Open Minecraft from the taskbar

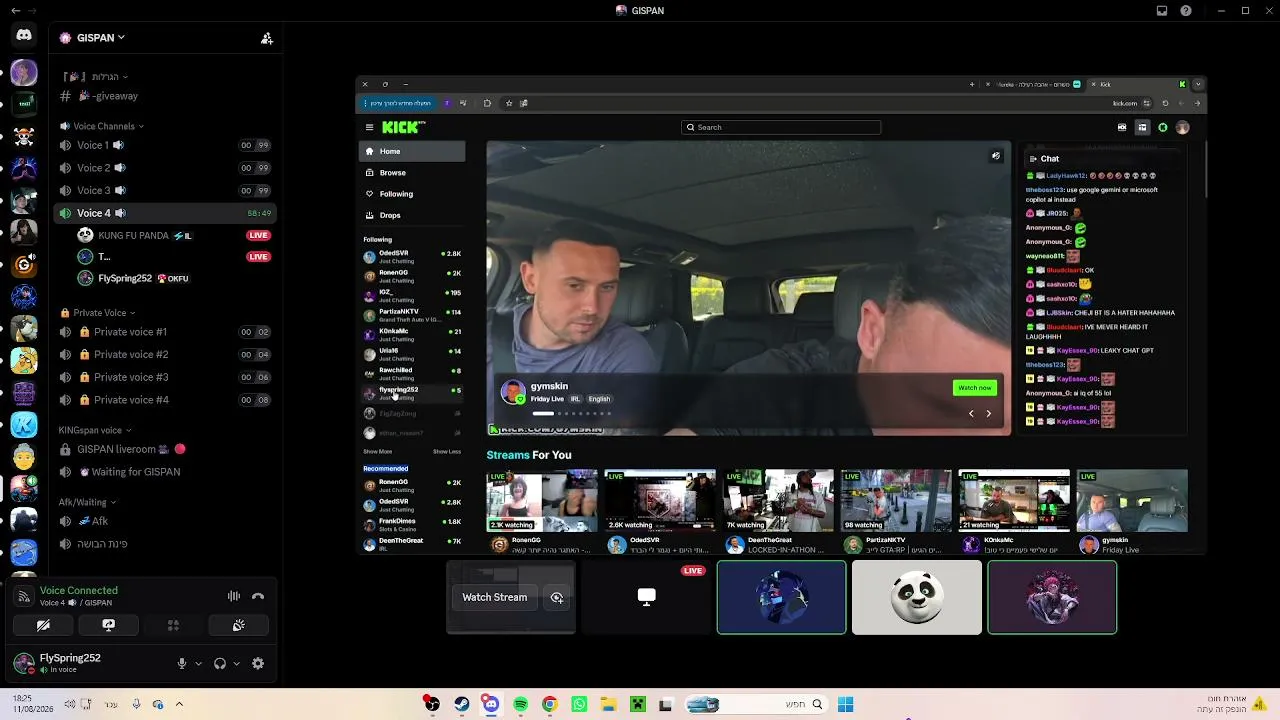(x=637, y=704)
